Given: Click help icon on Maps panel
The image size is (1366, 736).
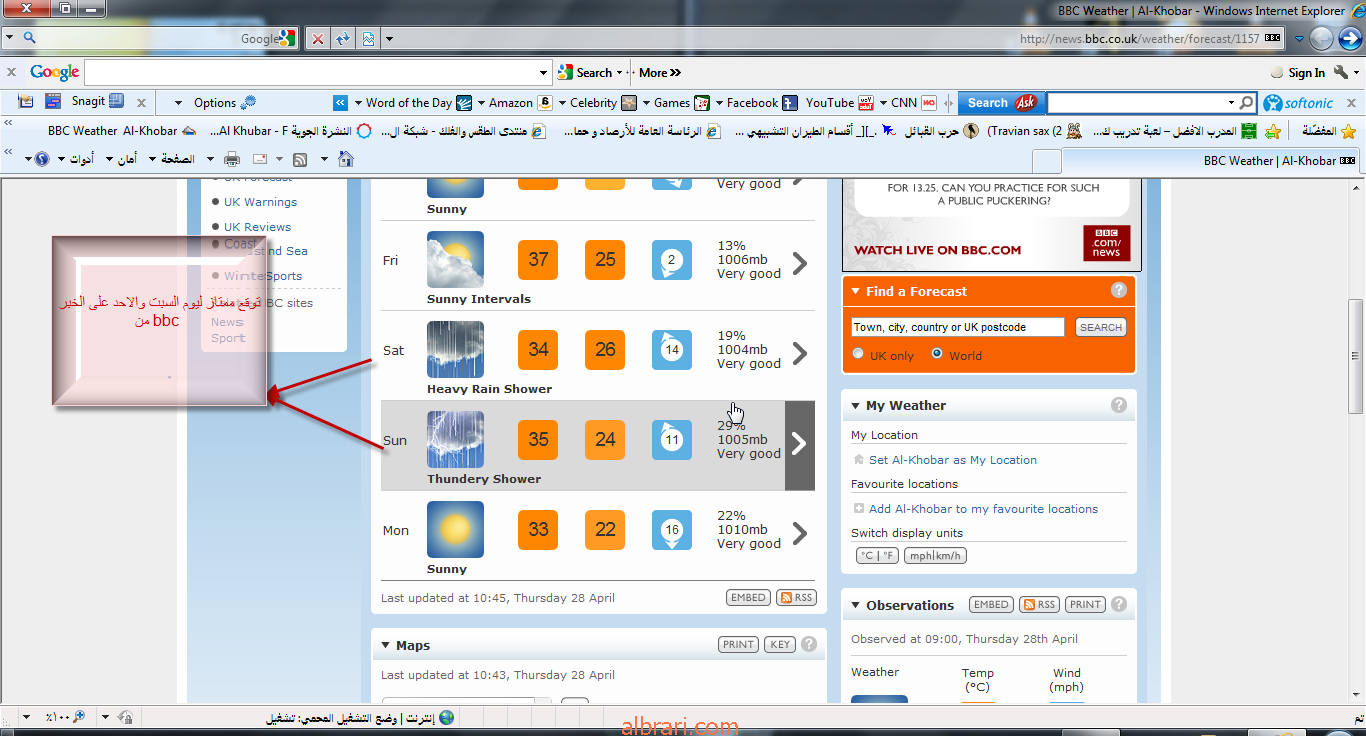Looking at the screenshot, I should coord(809,645).
